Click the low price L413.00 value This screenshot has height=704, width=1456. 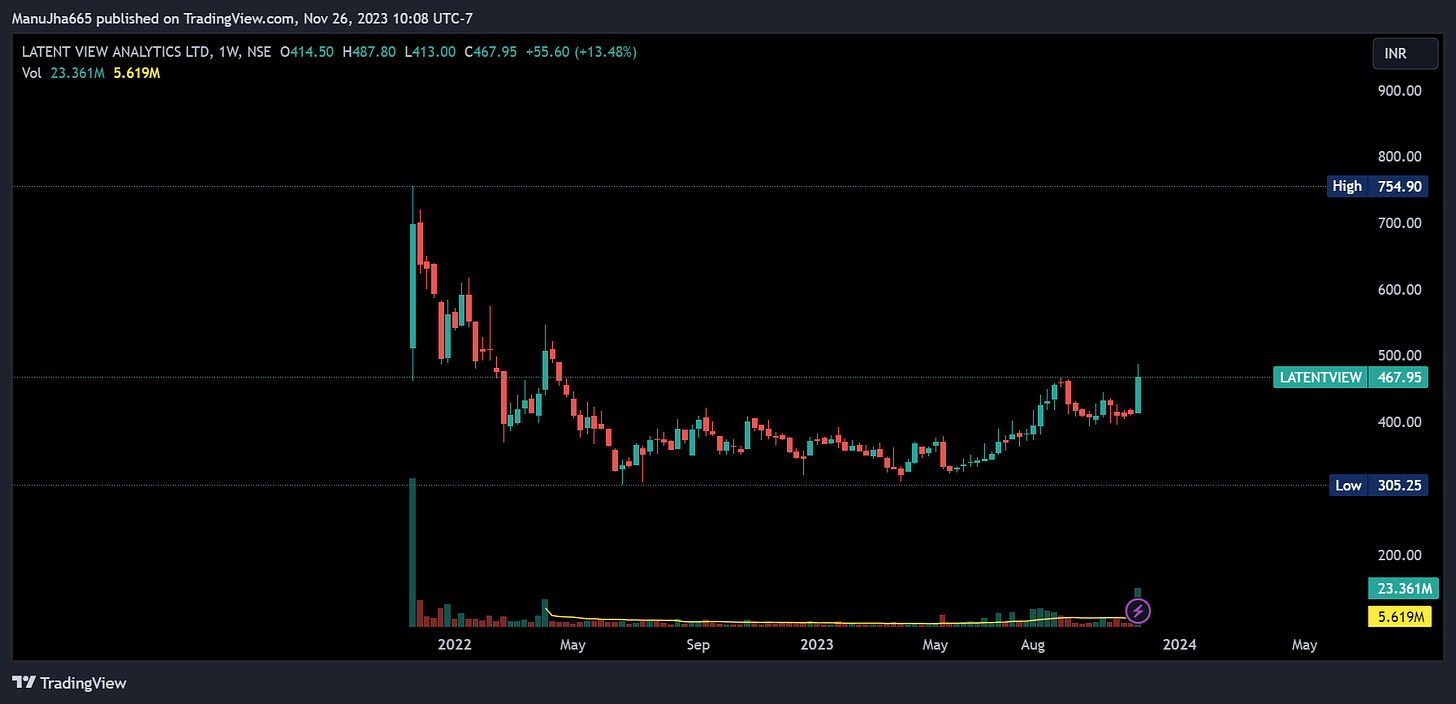tap(430, 51)
